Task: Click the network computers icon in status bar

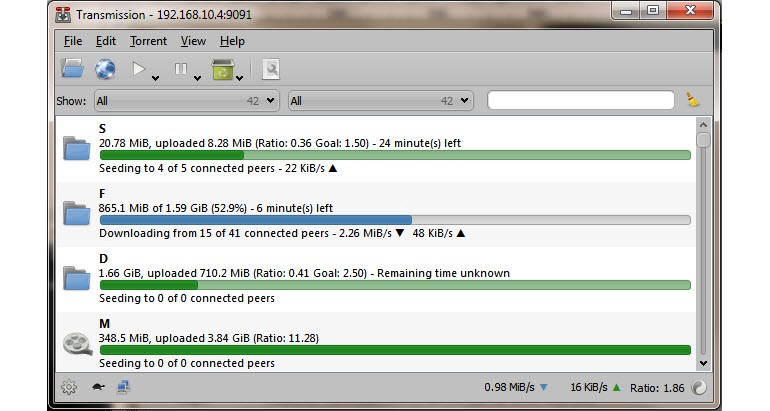Action: [124, 387]
